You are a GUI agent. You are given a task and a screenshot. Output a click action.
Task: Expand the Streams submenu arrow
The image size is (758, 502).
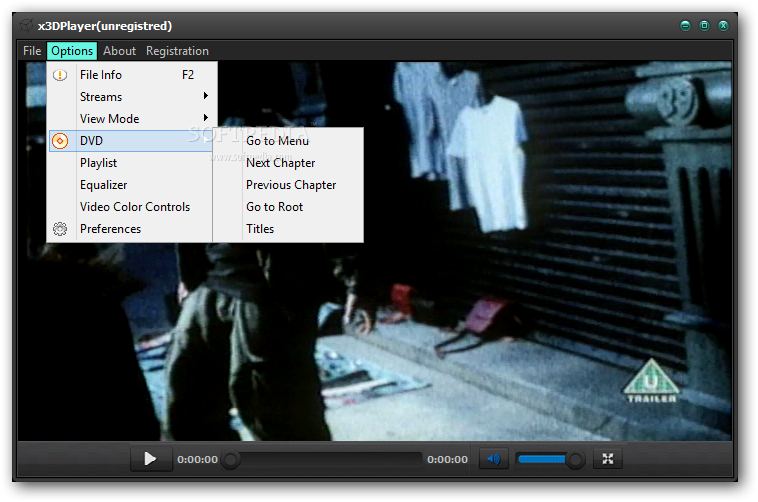206,96
